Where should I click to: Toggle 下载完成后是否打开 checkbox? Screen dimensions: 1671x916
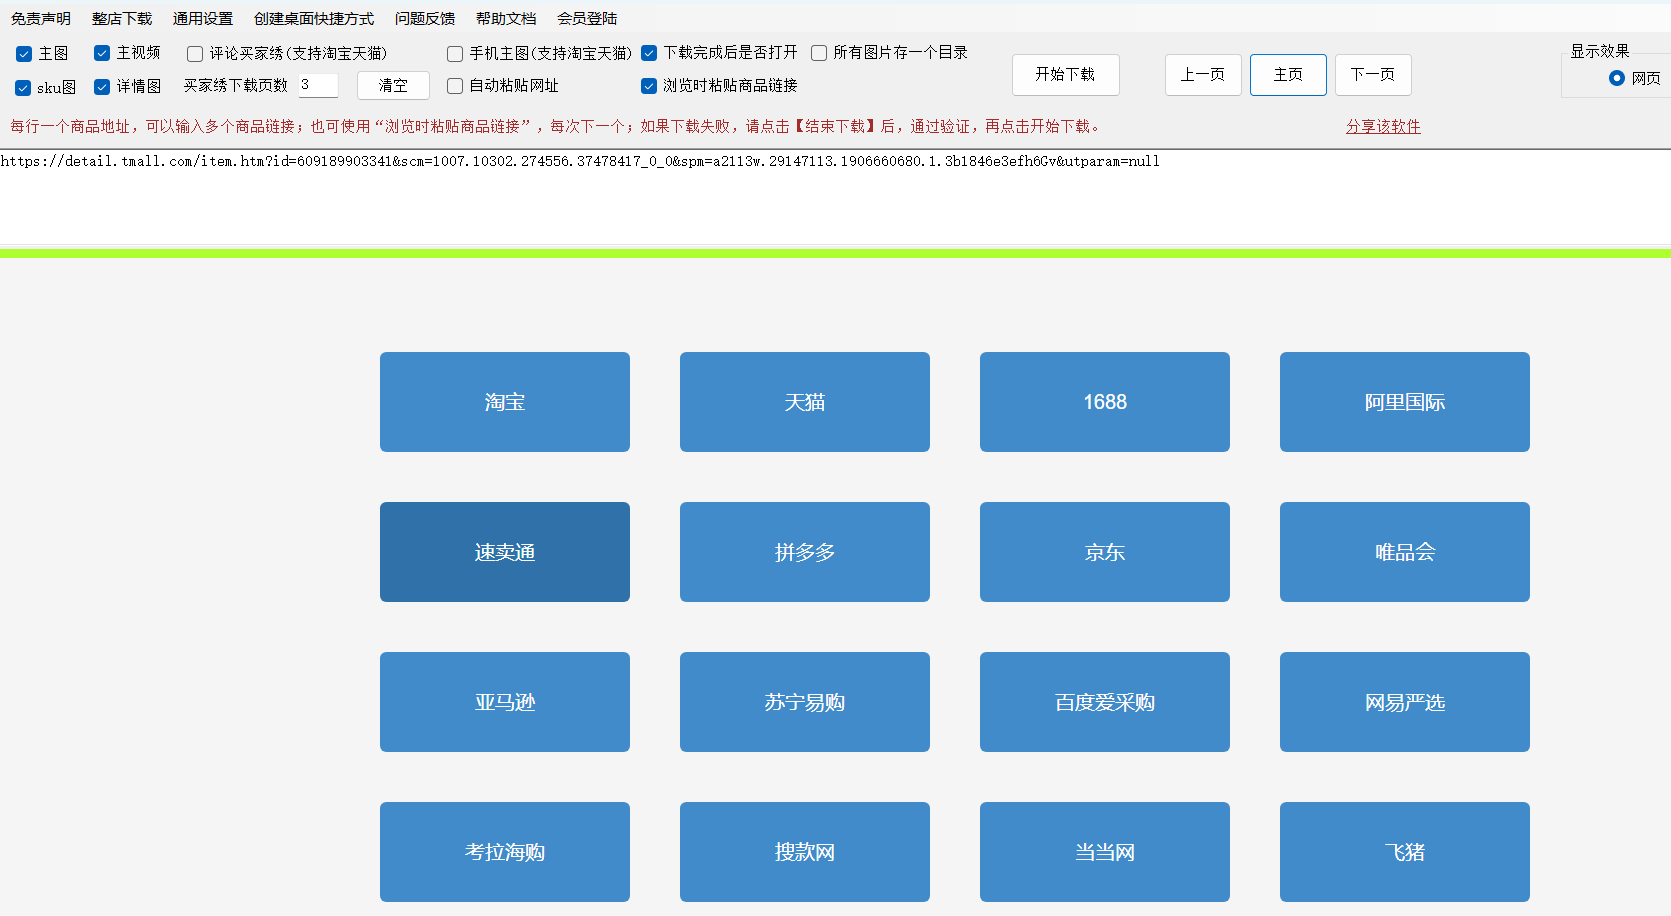[x=649, y=53]
